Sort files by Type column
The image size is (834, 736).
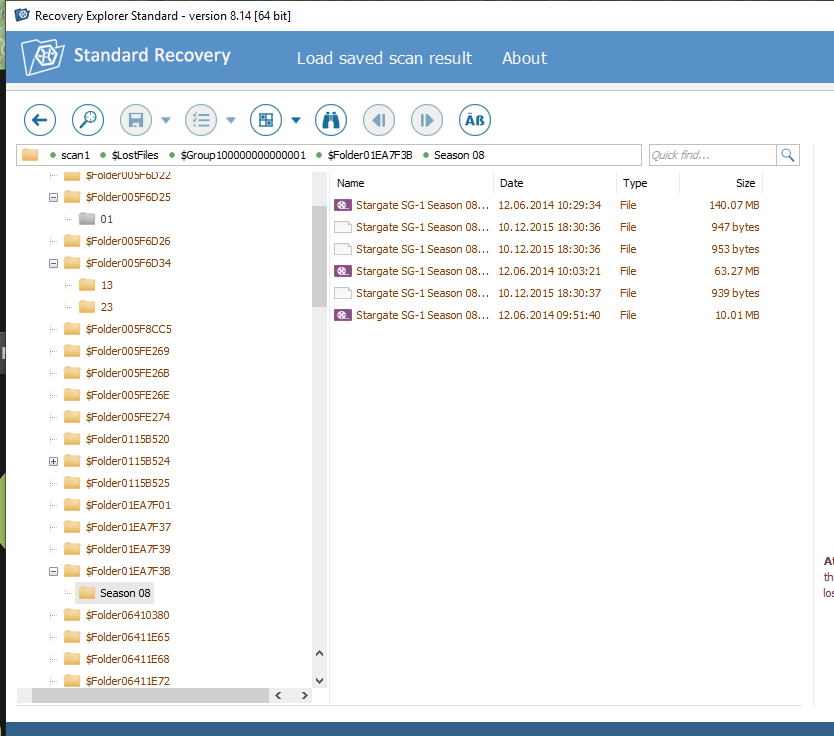point(648,183)
